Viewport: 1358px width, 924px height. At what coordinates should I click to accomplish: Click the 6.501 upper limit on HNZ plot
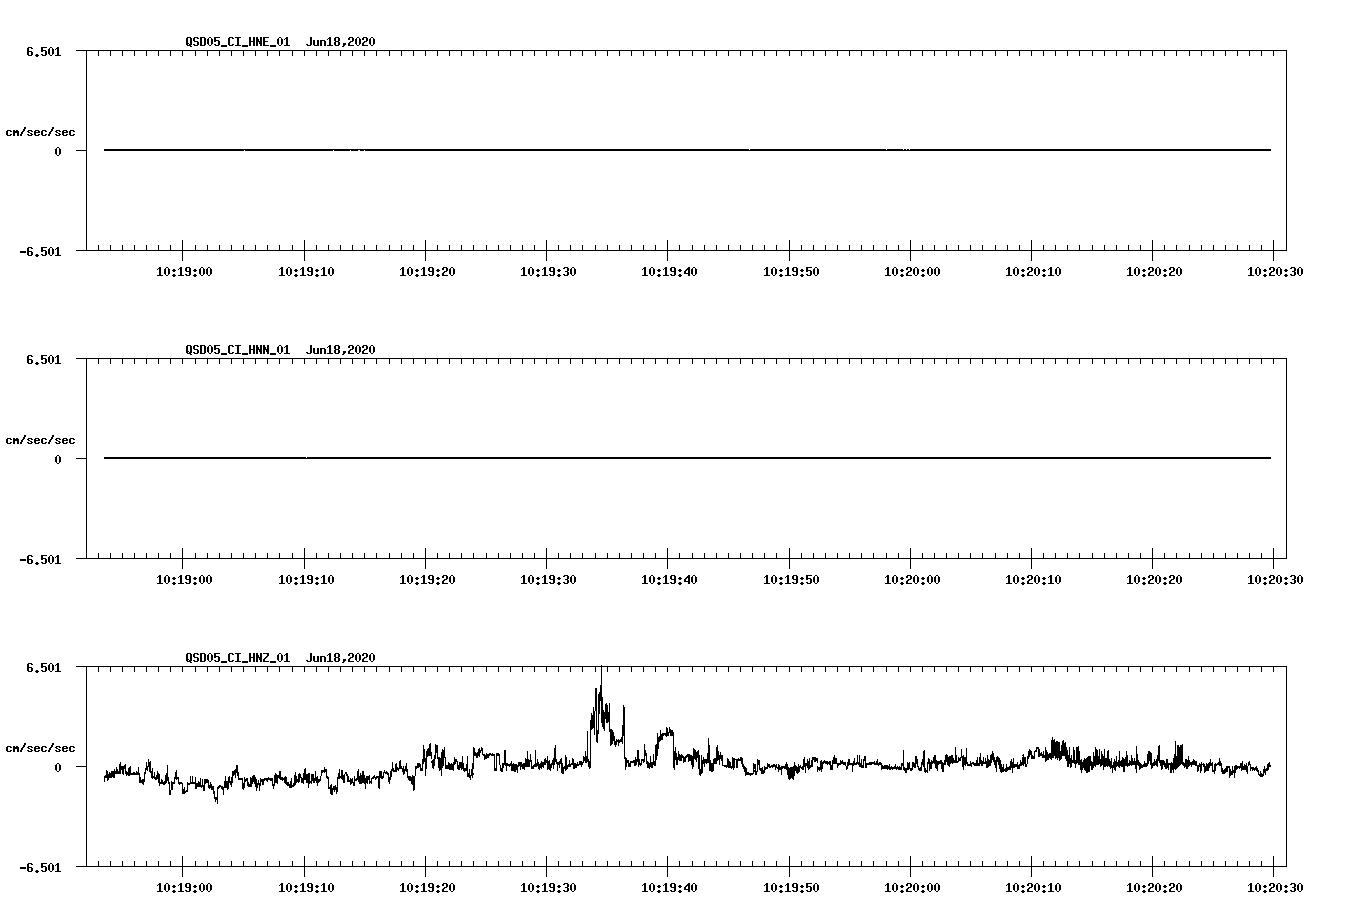[44, 667]
